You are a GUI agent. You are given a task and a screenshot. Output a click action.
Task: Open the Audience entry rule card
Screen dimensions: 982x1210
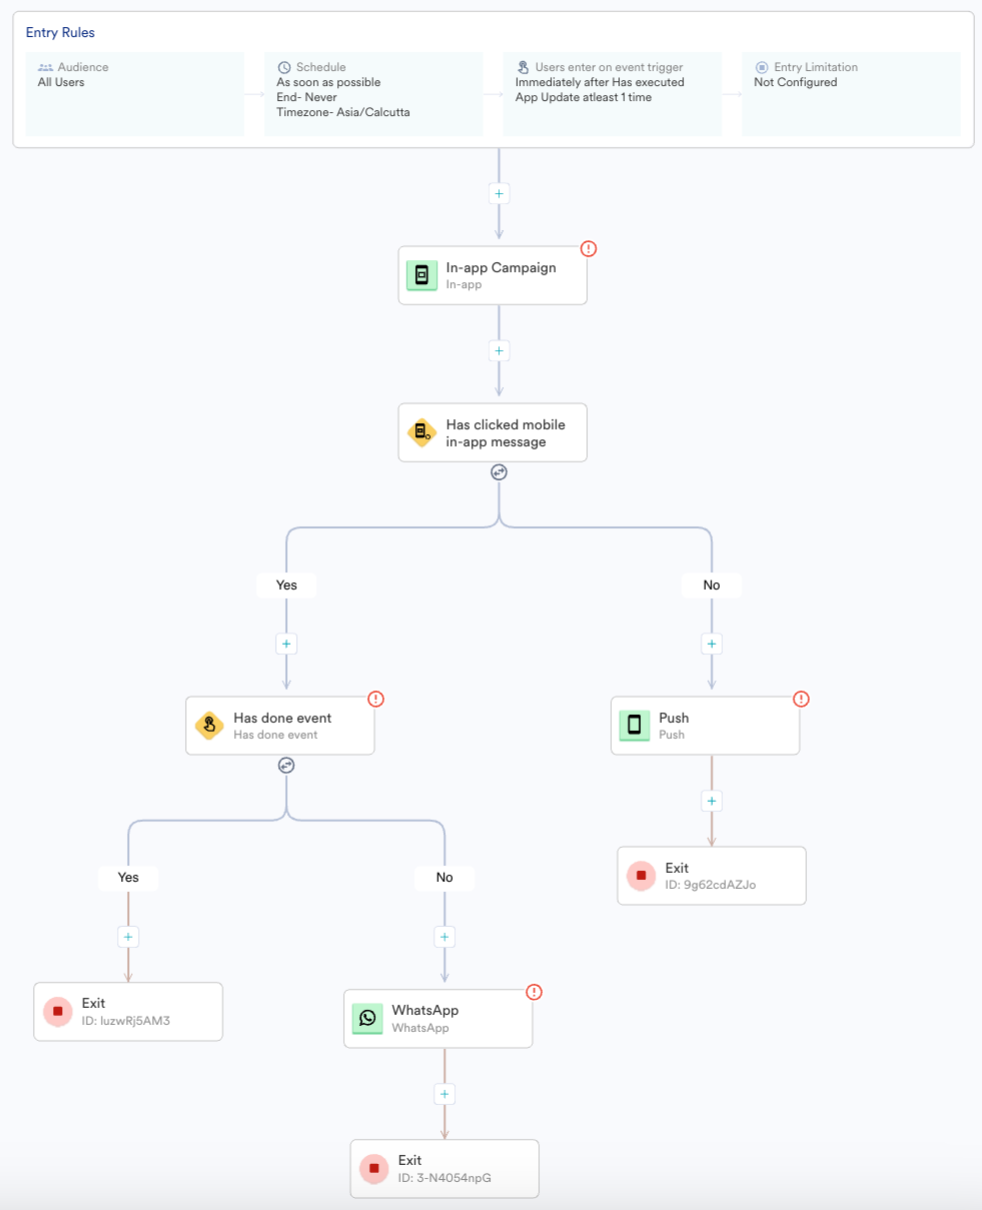tap(135, 94)
